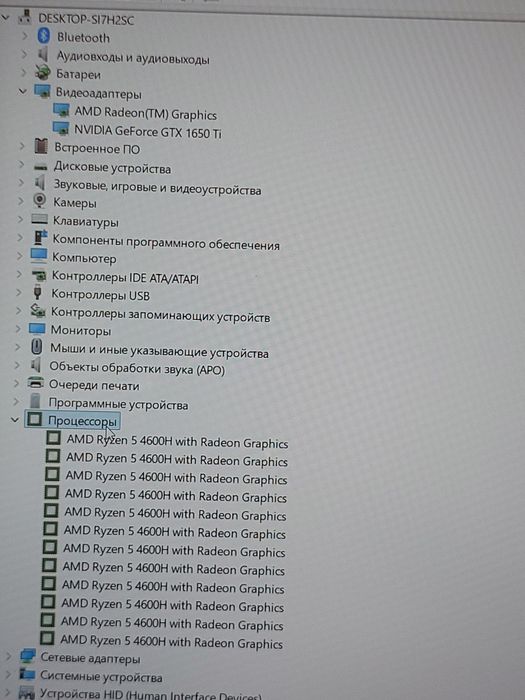Click the Клавиатуры keyboard icon

[x=39, y=219]
